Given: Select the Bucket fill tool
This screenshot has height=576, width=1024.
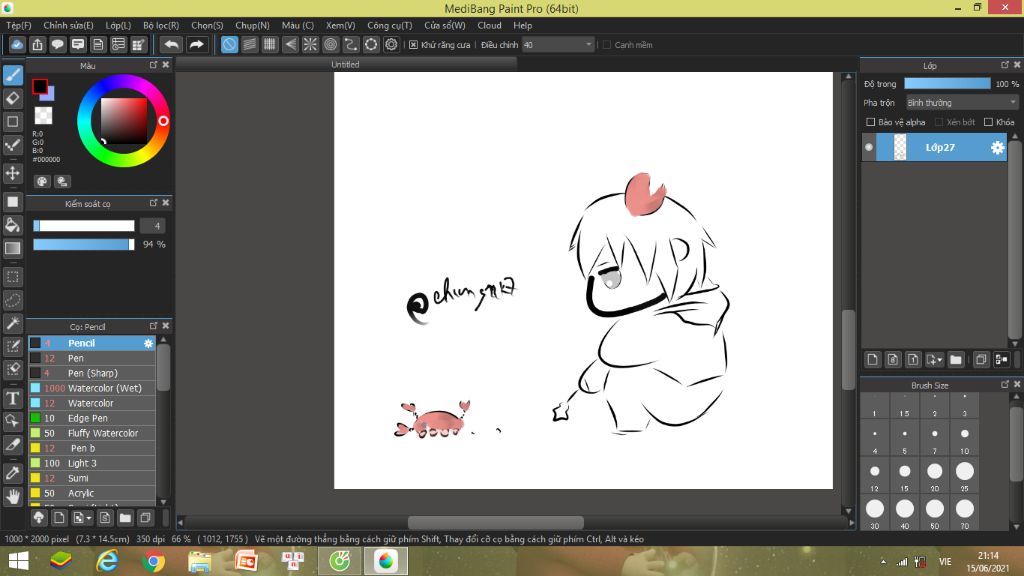Looking at the screenshot, I should (x=12, y=225).
